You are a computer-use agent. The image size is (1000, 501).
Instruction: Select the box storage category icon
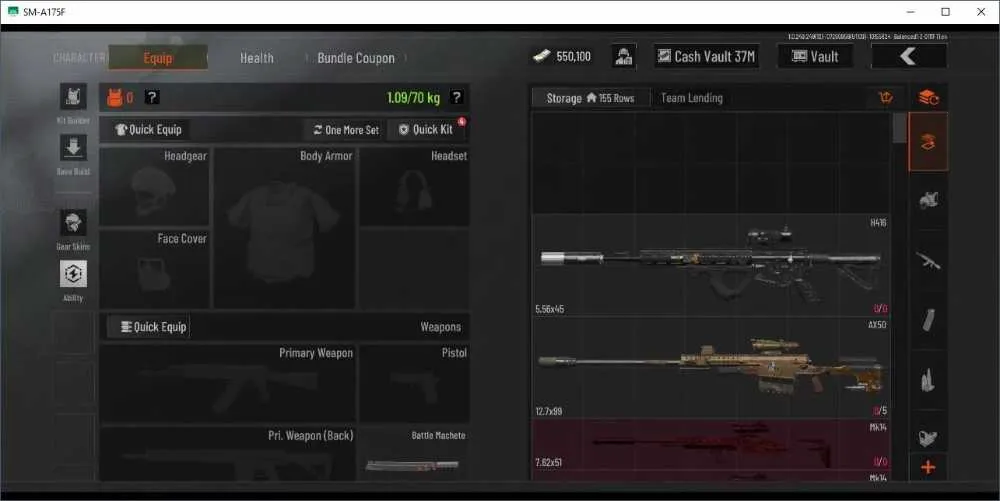[929, 437]
